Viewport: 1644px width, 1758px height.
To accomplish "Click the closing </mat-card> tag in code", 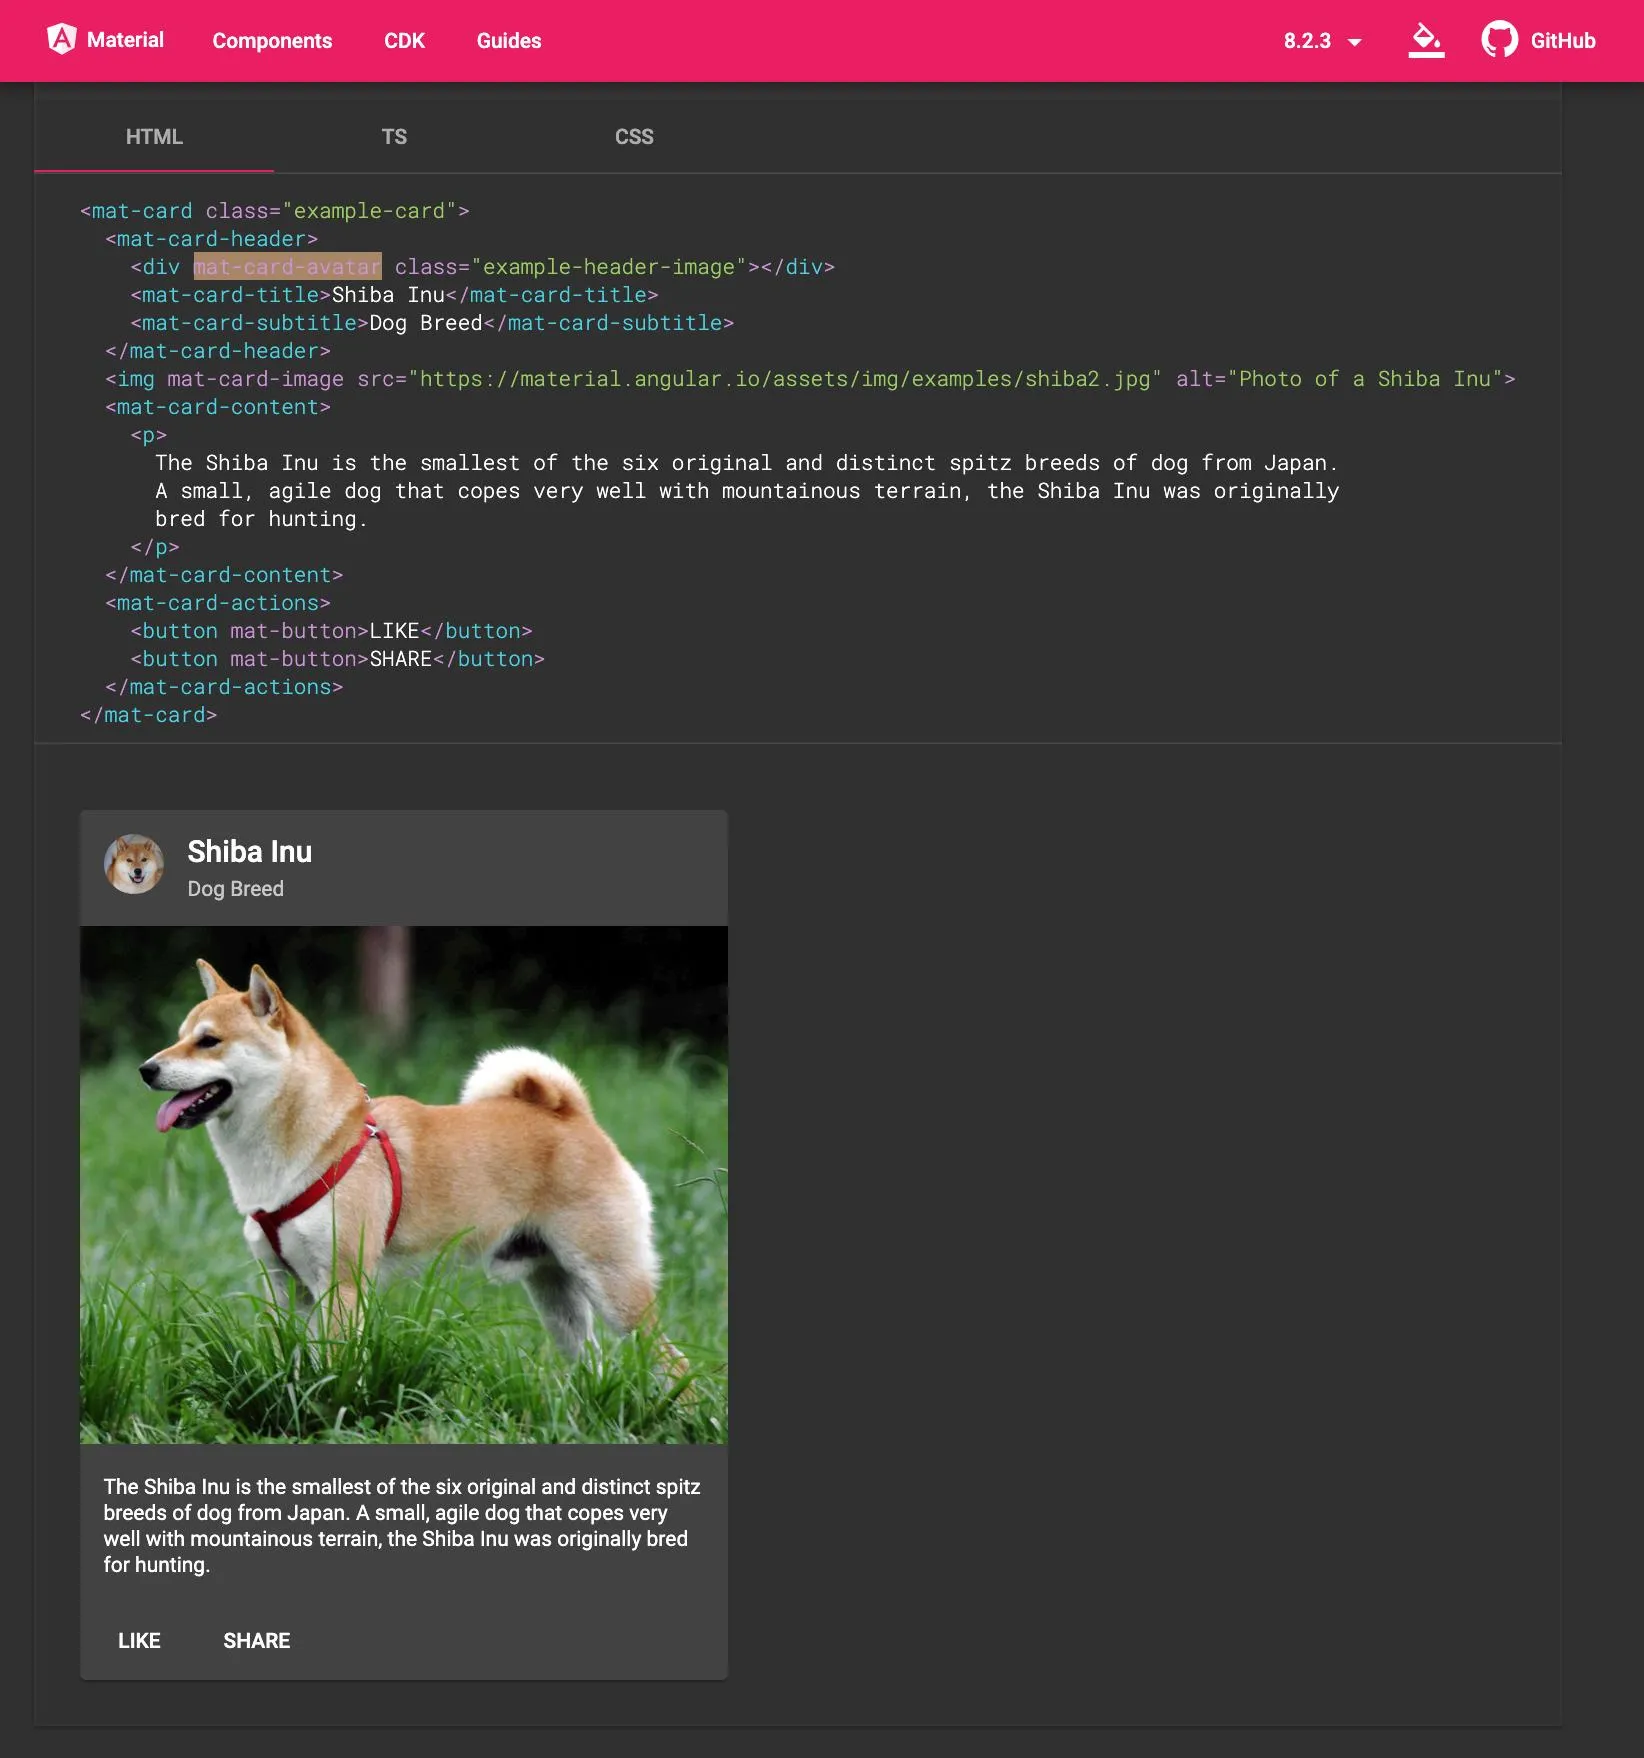I will coord(149,715).
